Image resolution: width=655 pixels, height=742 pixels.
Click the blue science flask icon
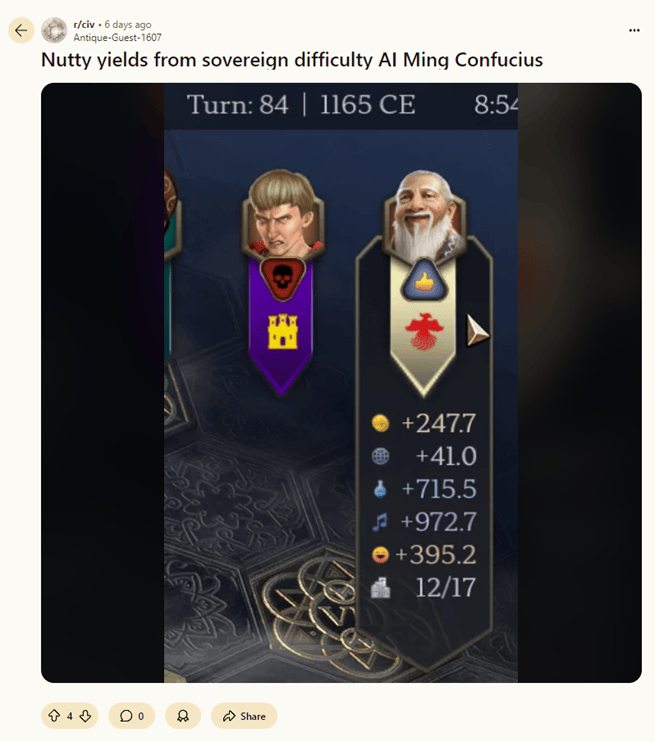380,489
